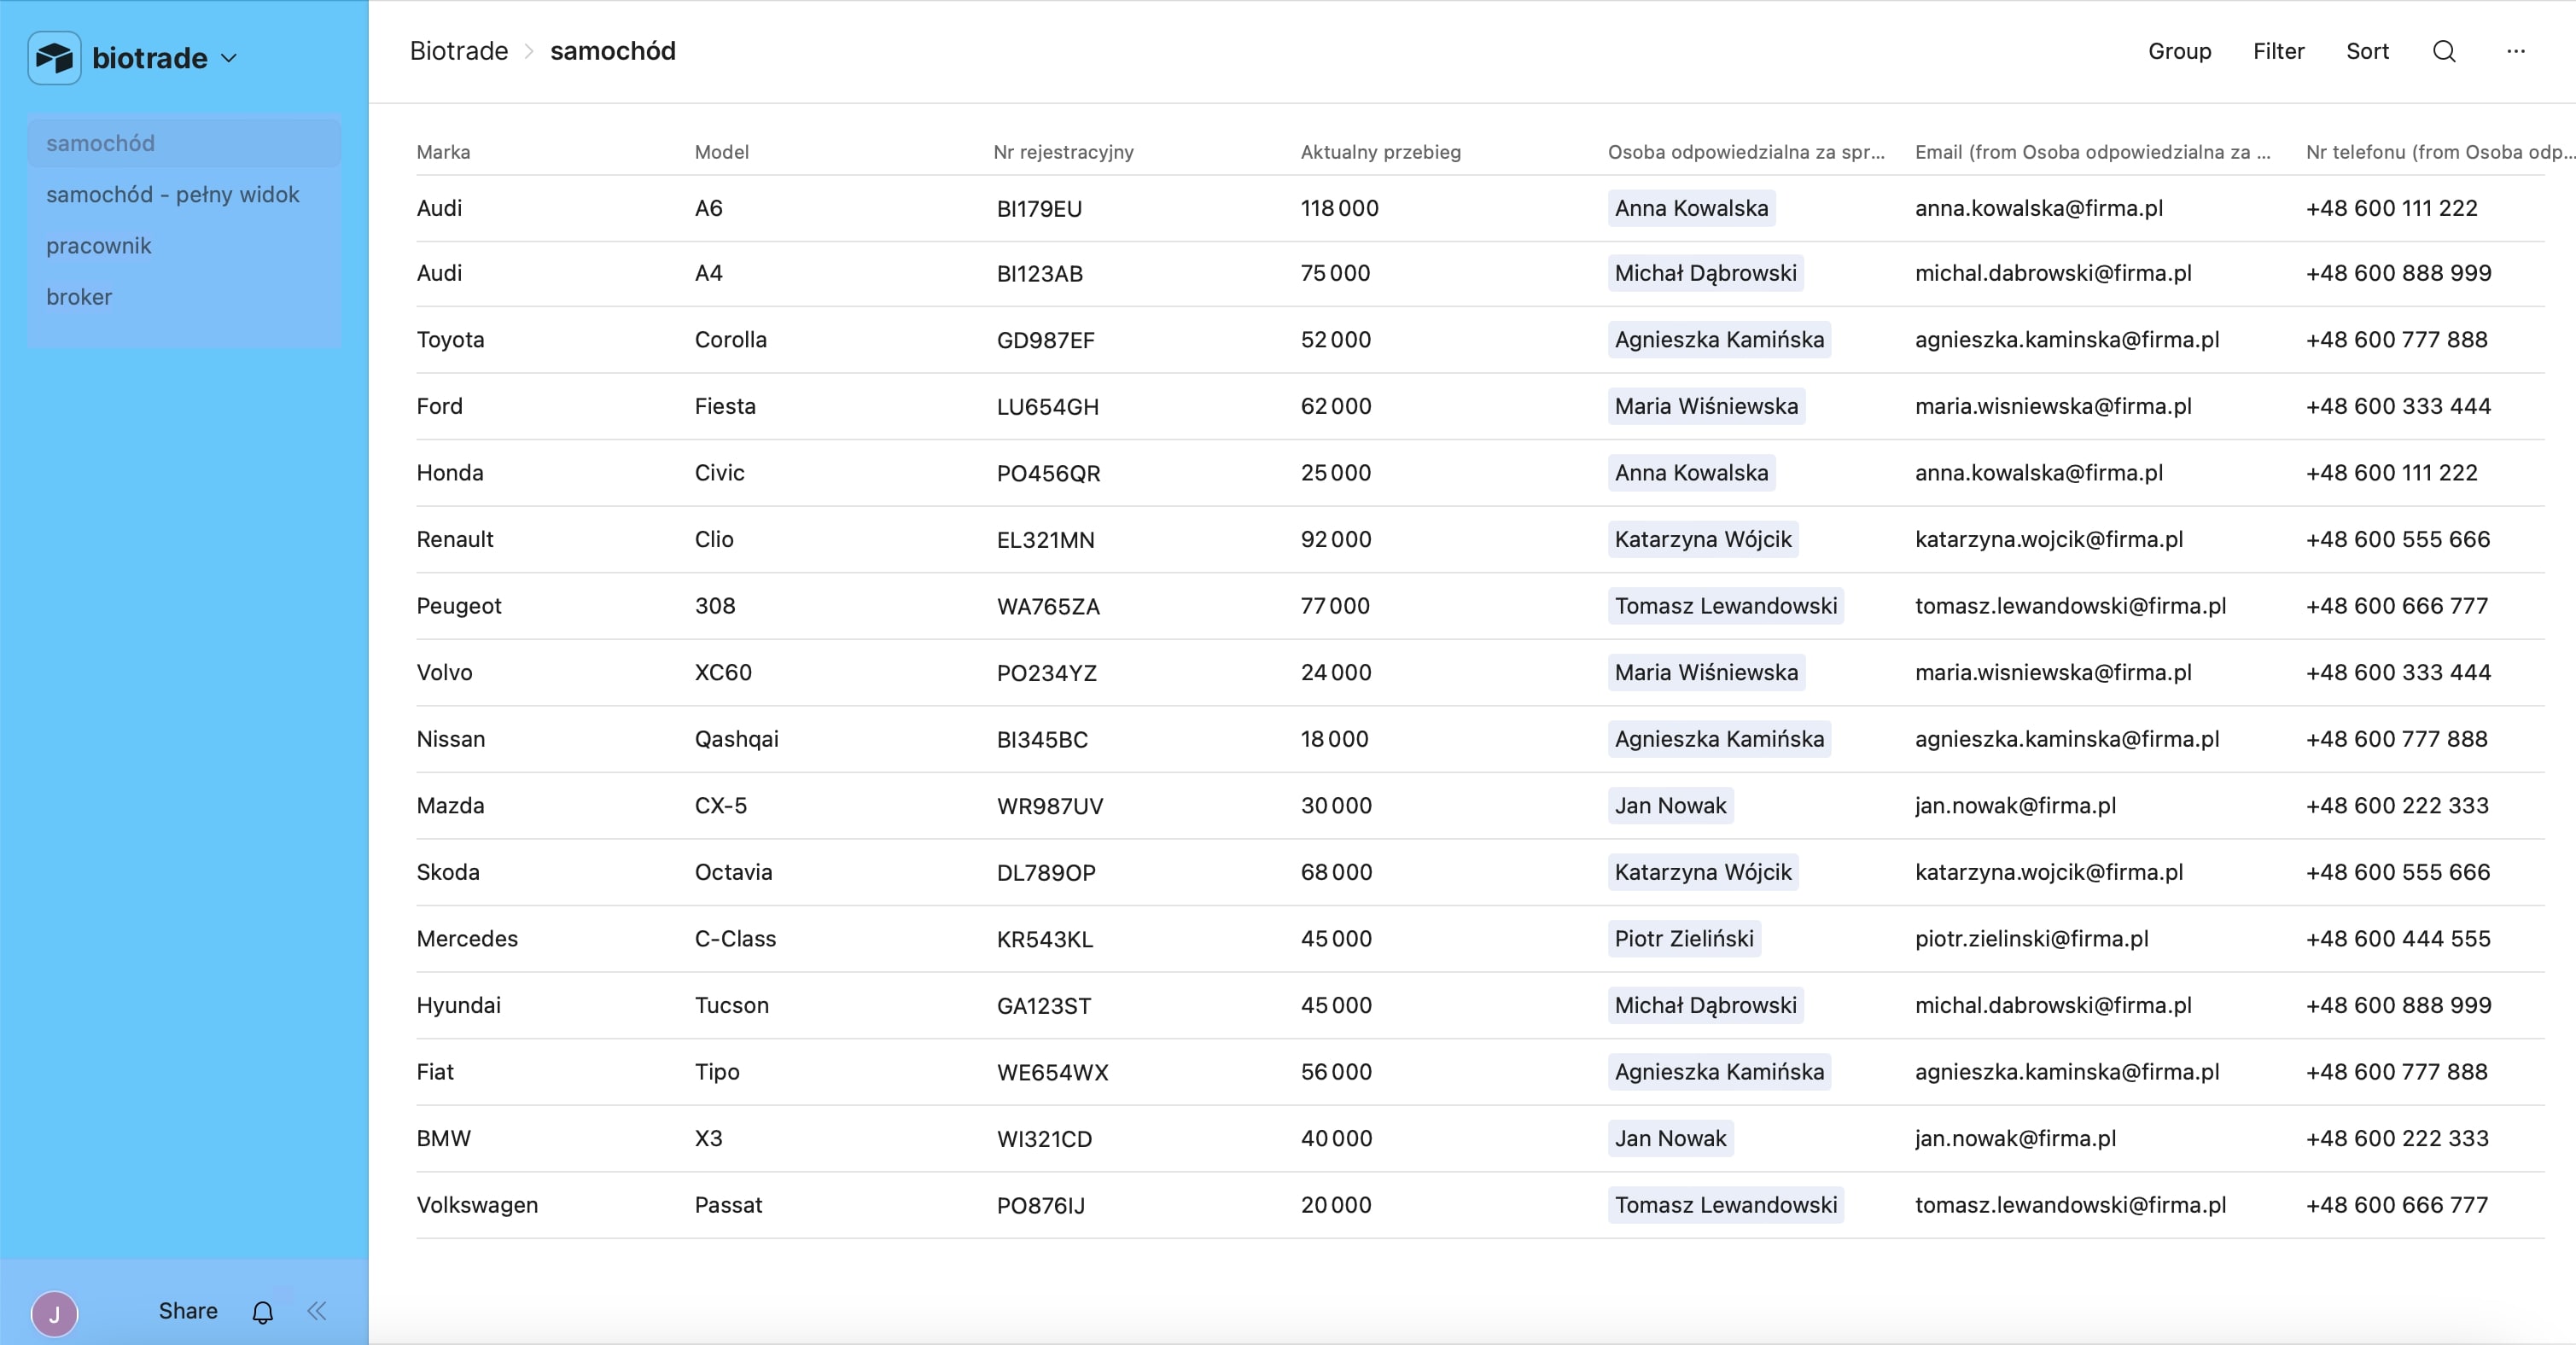
Task: Click the biotrade box logo icon
Action: click(x=54, y=58)
